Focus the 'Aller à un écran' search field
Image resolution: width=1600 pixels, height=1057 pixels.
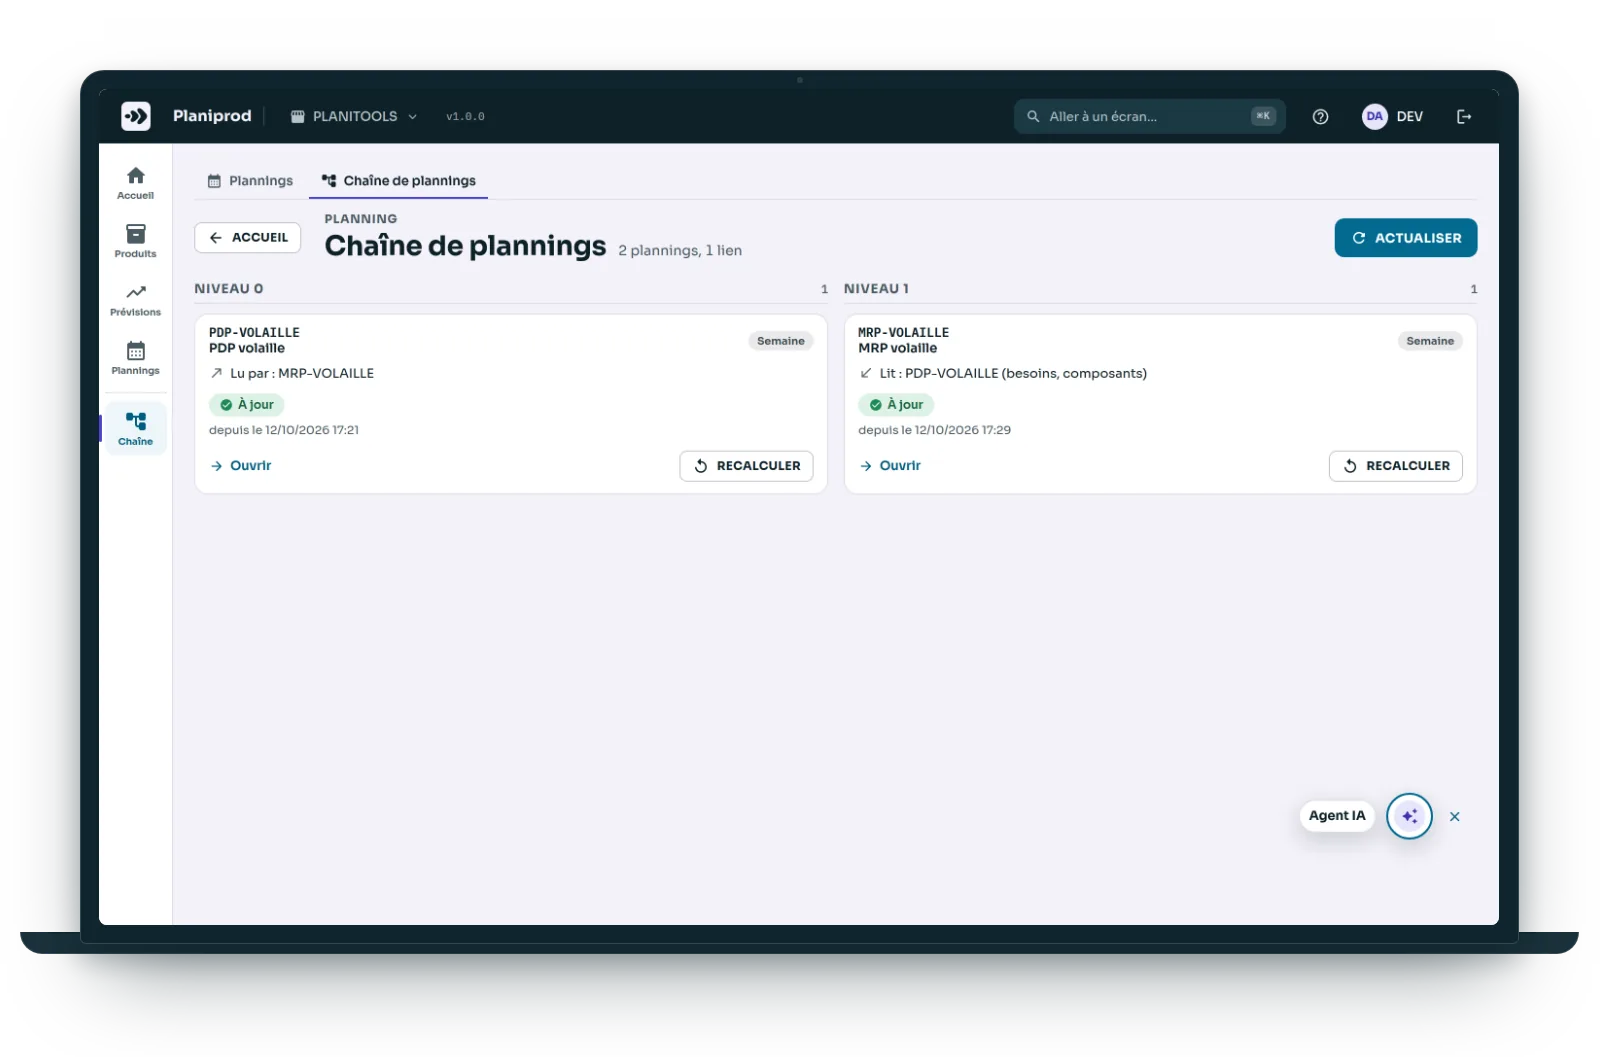(1149, 116)
